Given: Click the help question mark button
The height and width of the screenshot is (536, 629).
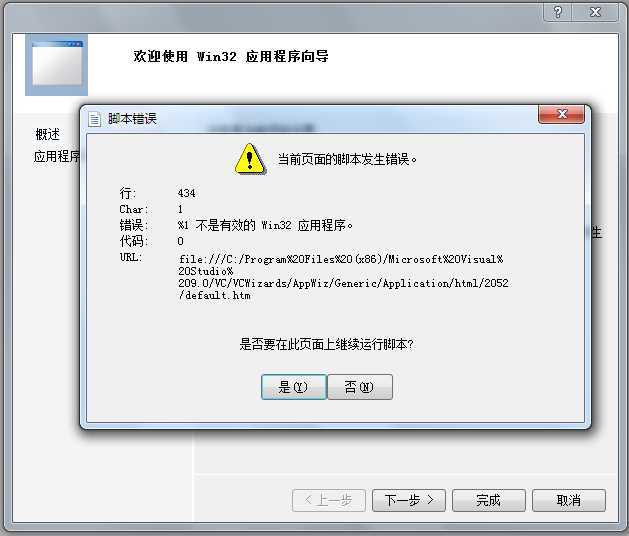Looking at the screenshot, I should (557, 12).
